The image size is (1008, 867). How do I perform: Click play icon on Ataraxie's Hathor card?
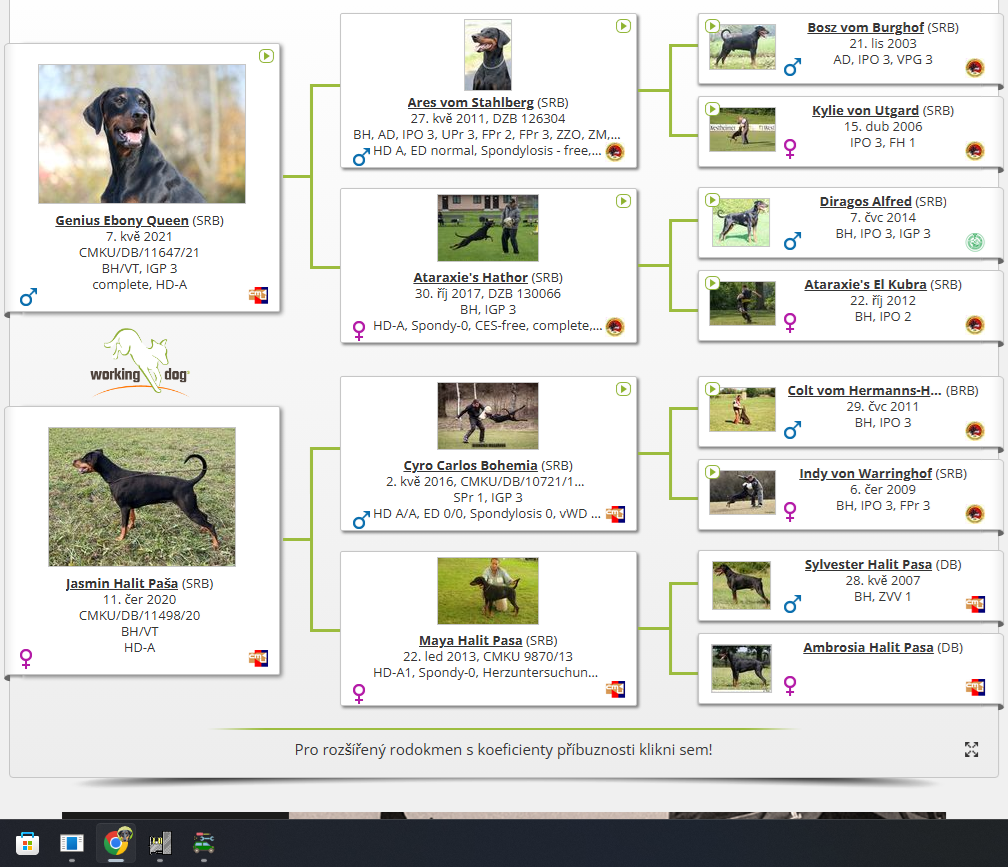[623, 201]
